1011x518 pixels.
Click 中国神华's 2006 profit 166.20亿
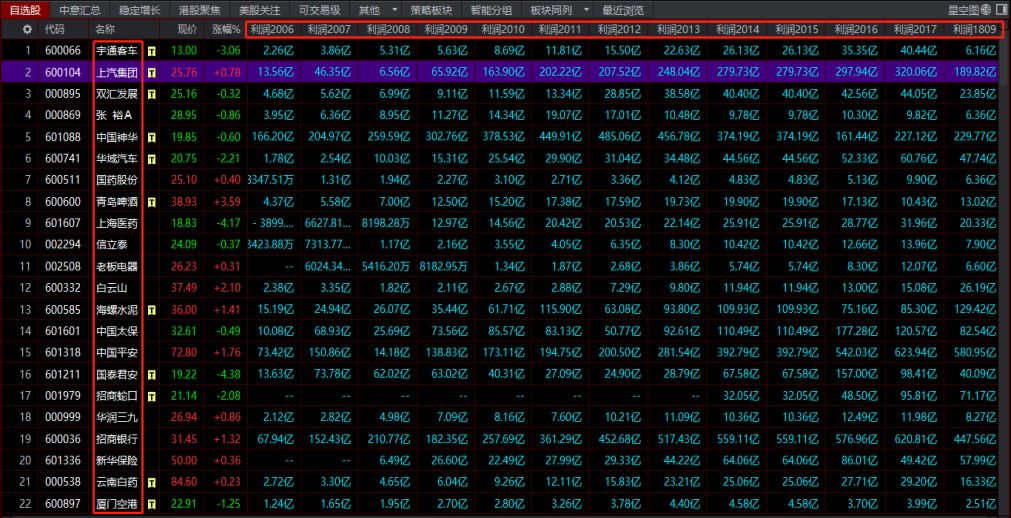(x=272, y=137)
